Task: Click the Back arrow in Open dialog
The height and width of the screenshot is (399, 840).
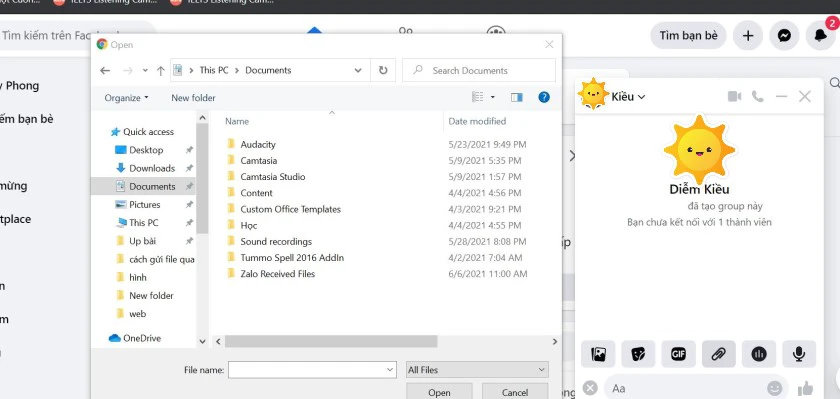Action: pos(105,70)
